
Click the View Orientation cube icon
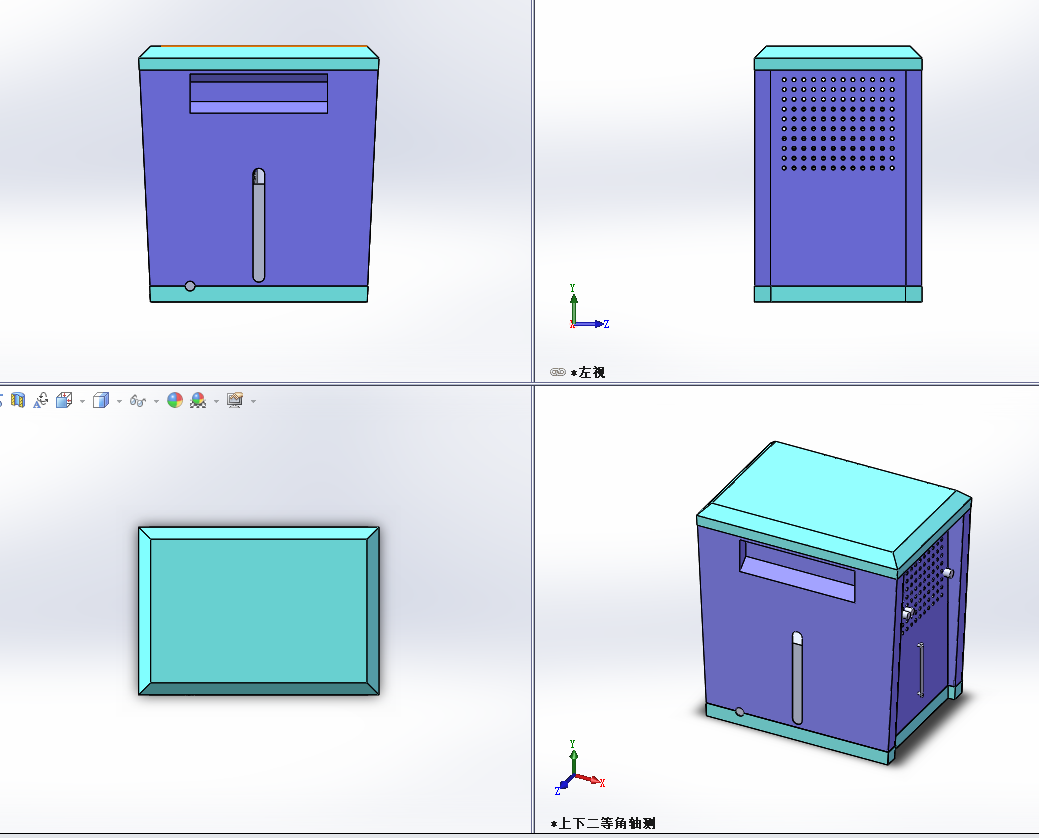pyautogui.click(x=64, y=400)
